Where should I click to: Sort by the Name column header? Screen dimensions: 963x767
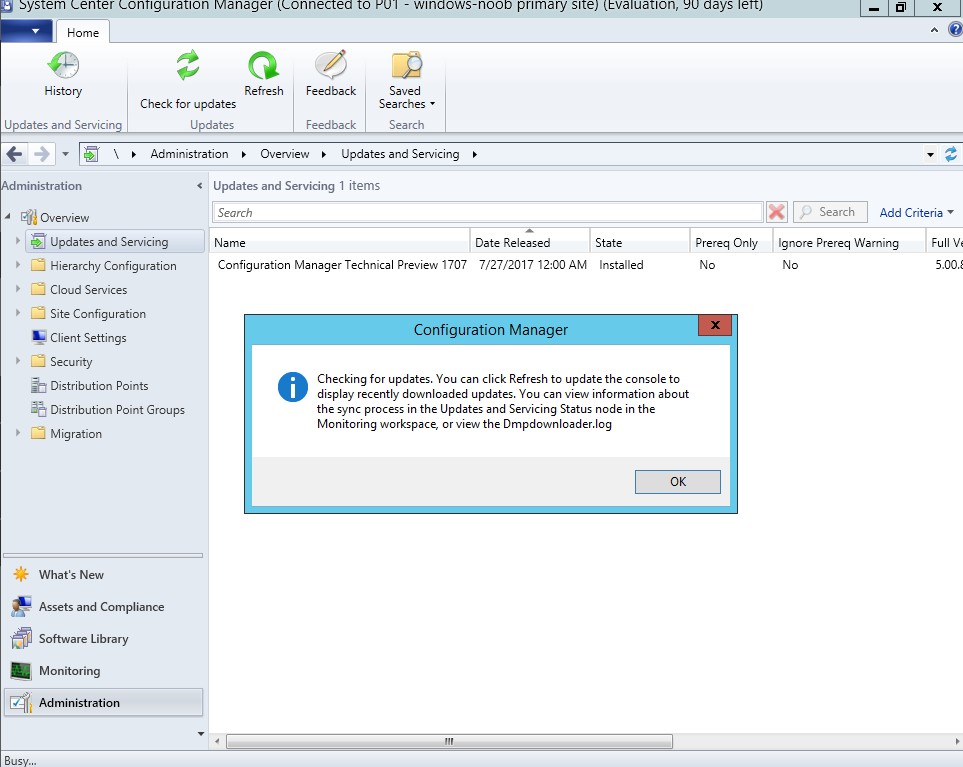[340, 243]
